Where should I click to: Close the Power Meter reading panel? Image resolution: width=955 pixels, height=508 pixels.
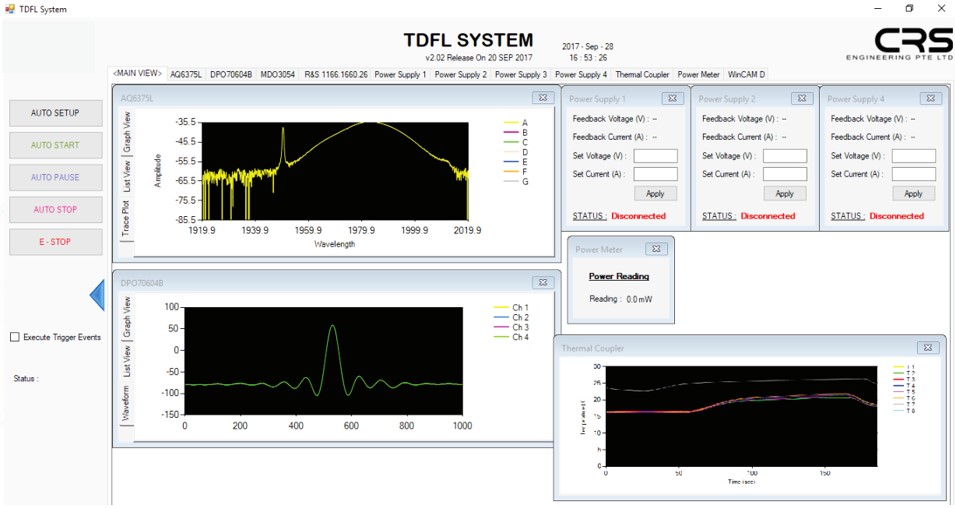point(656,249)
